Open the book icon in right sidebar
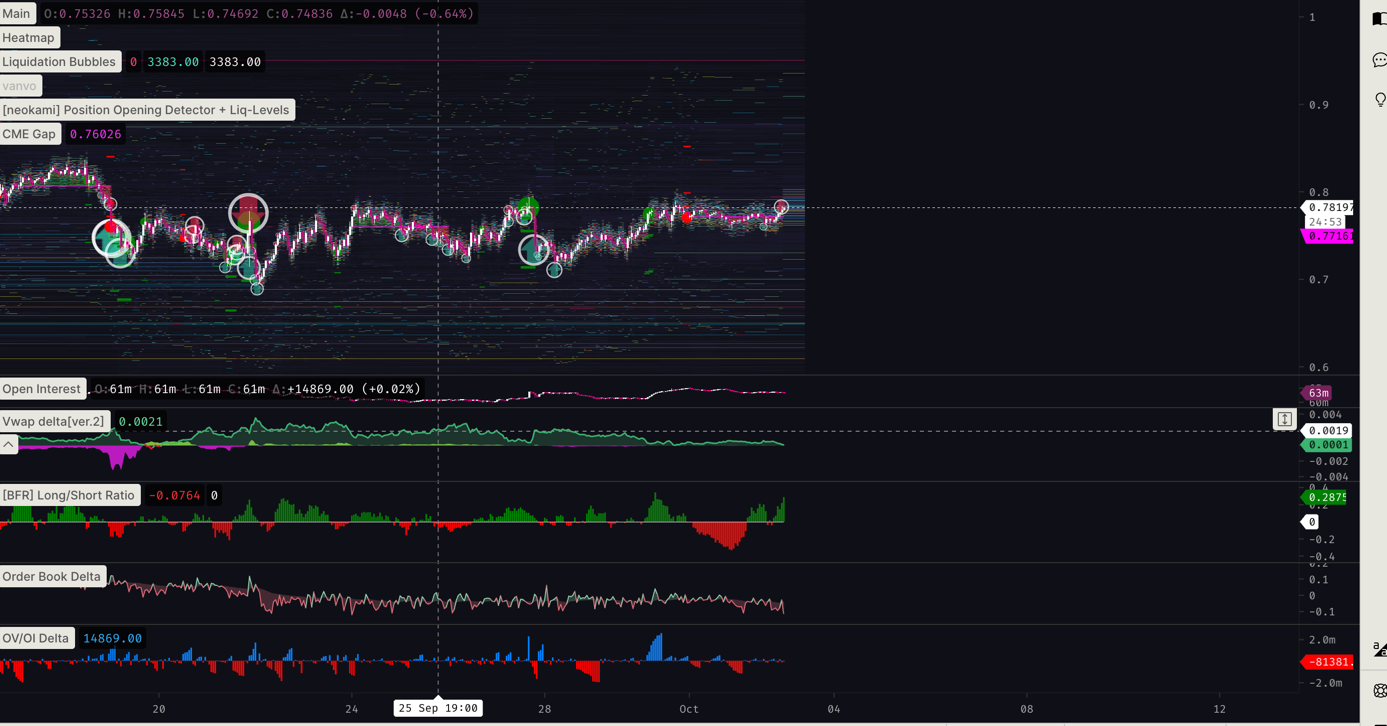 point(1379,19)
